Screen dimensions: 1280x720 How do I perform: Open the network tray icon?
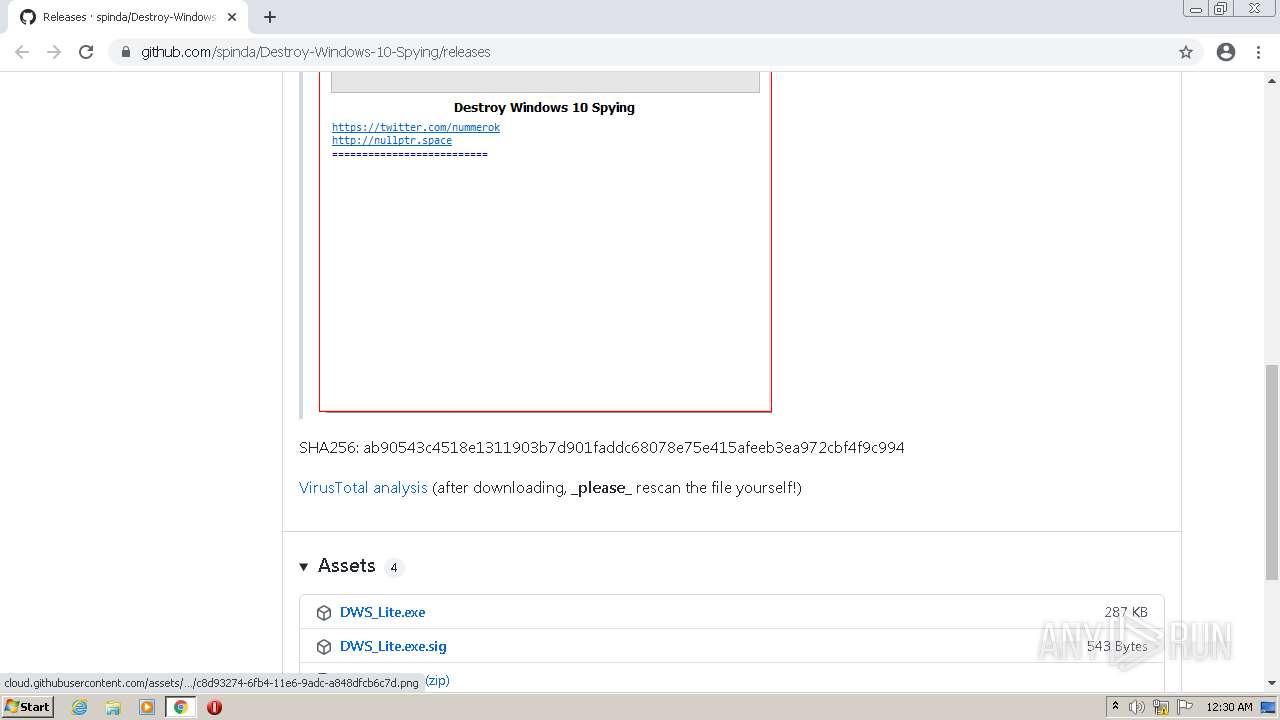pos(1161,707)
